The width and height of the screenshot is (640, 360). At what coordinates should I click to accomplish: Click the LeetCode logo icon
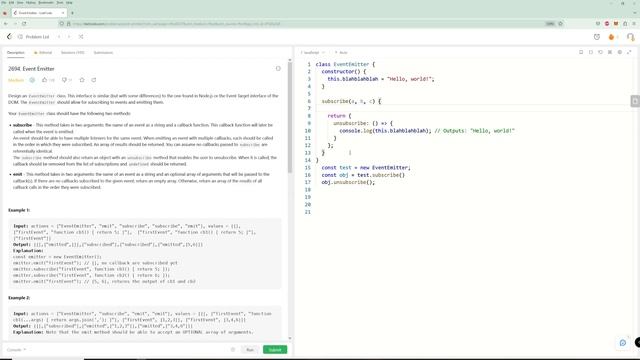[9, 37]
